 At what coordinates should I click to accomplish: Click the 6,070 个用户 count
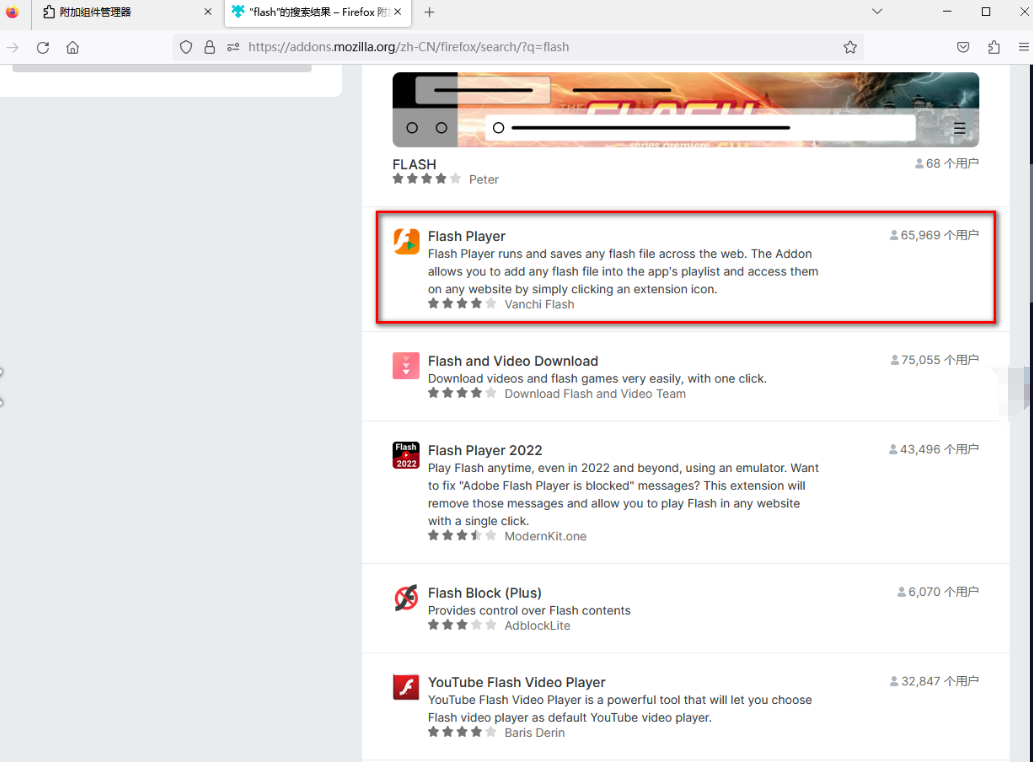938,592
